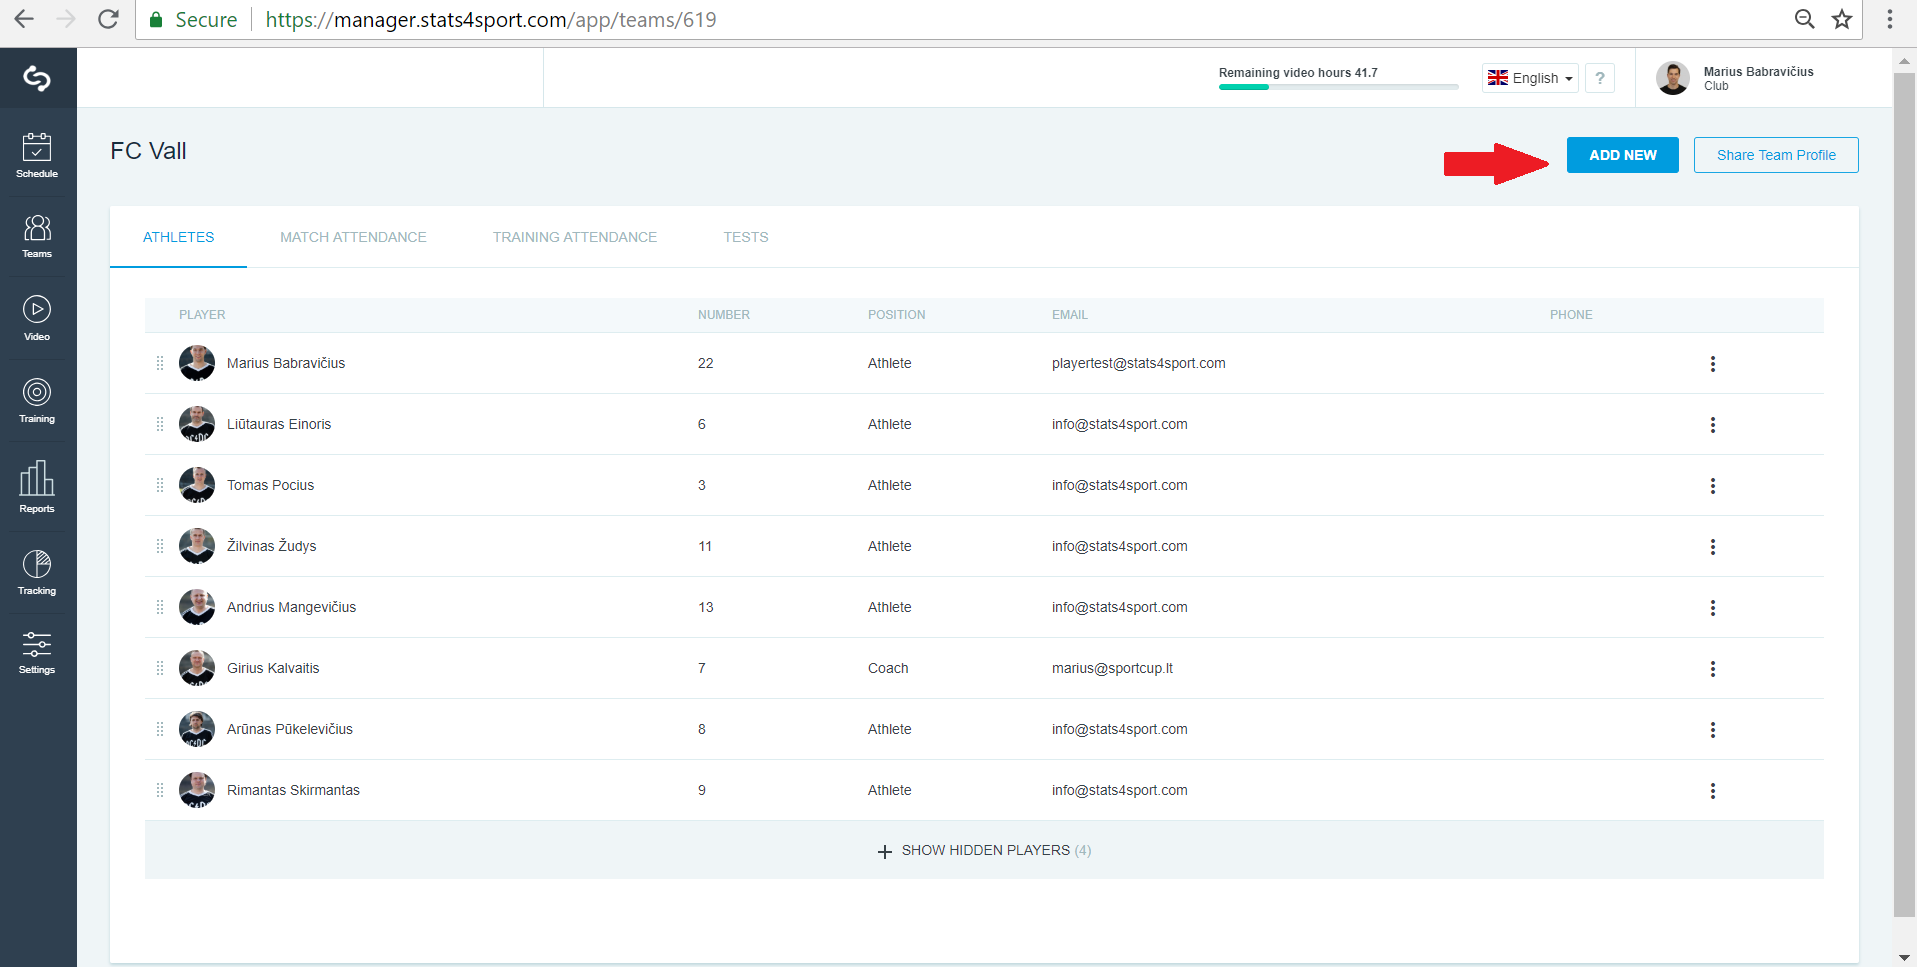Image resolution: width=1917 pixels, height=967 pixels.
Task: Switch to the Training Attendance tab
Action: click(575, 237)
